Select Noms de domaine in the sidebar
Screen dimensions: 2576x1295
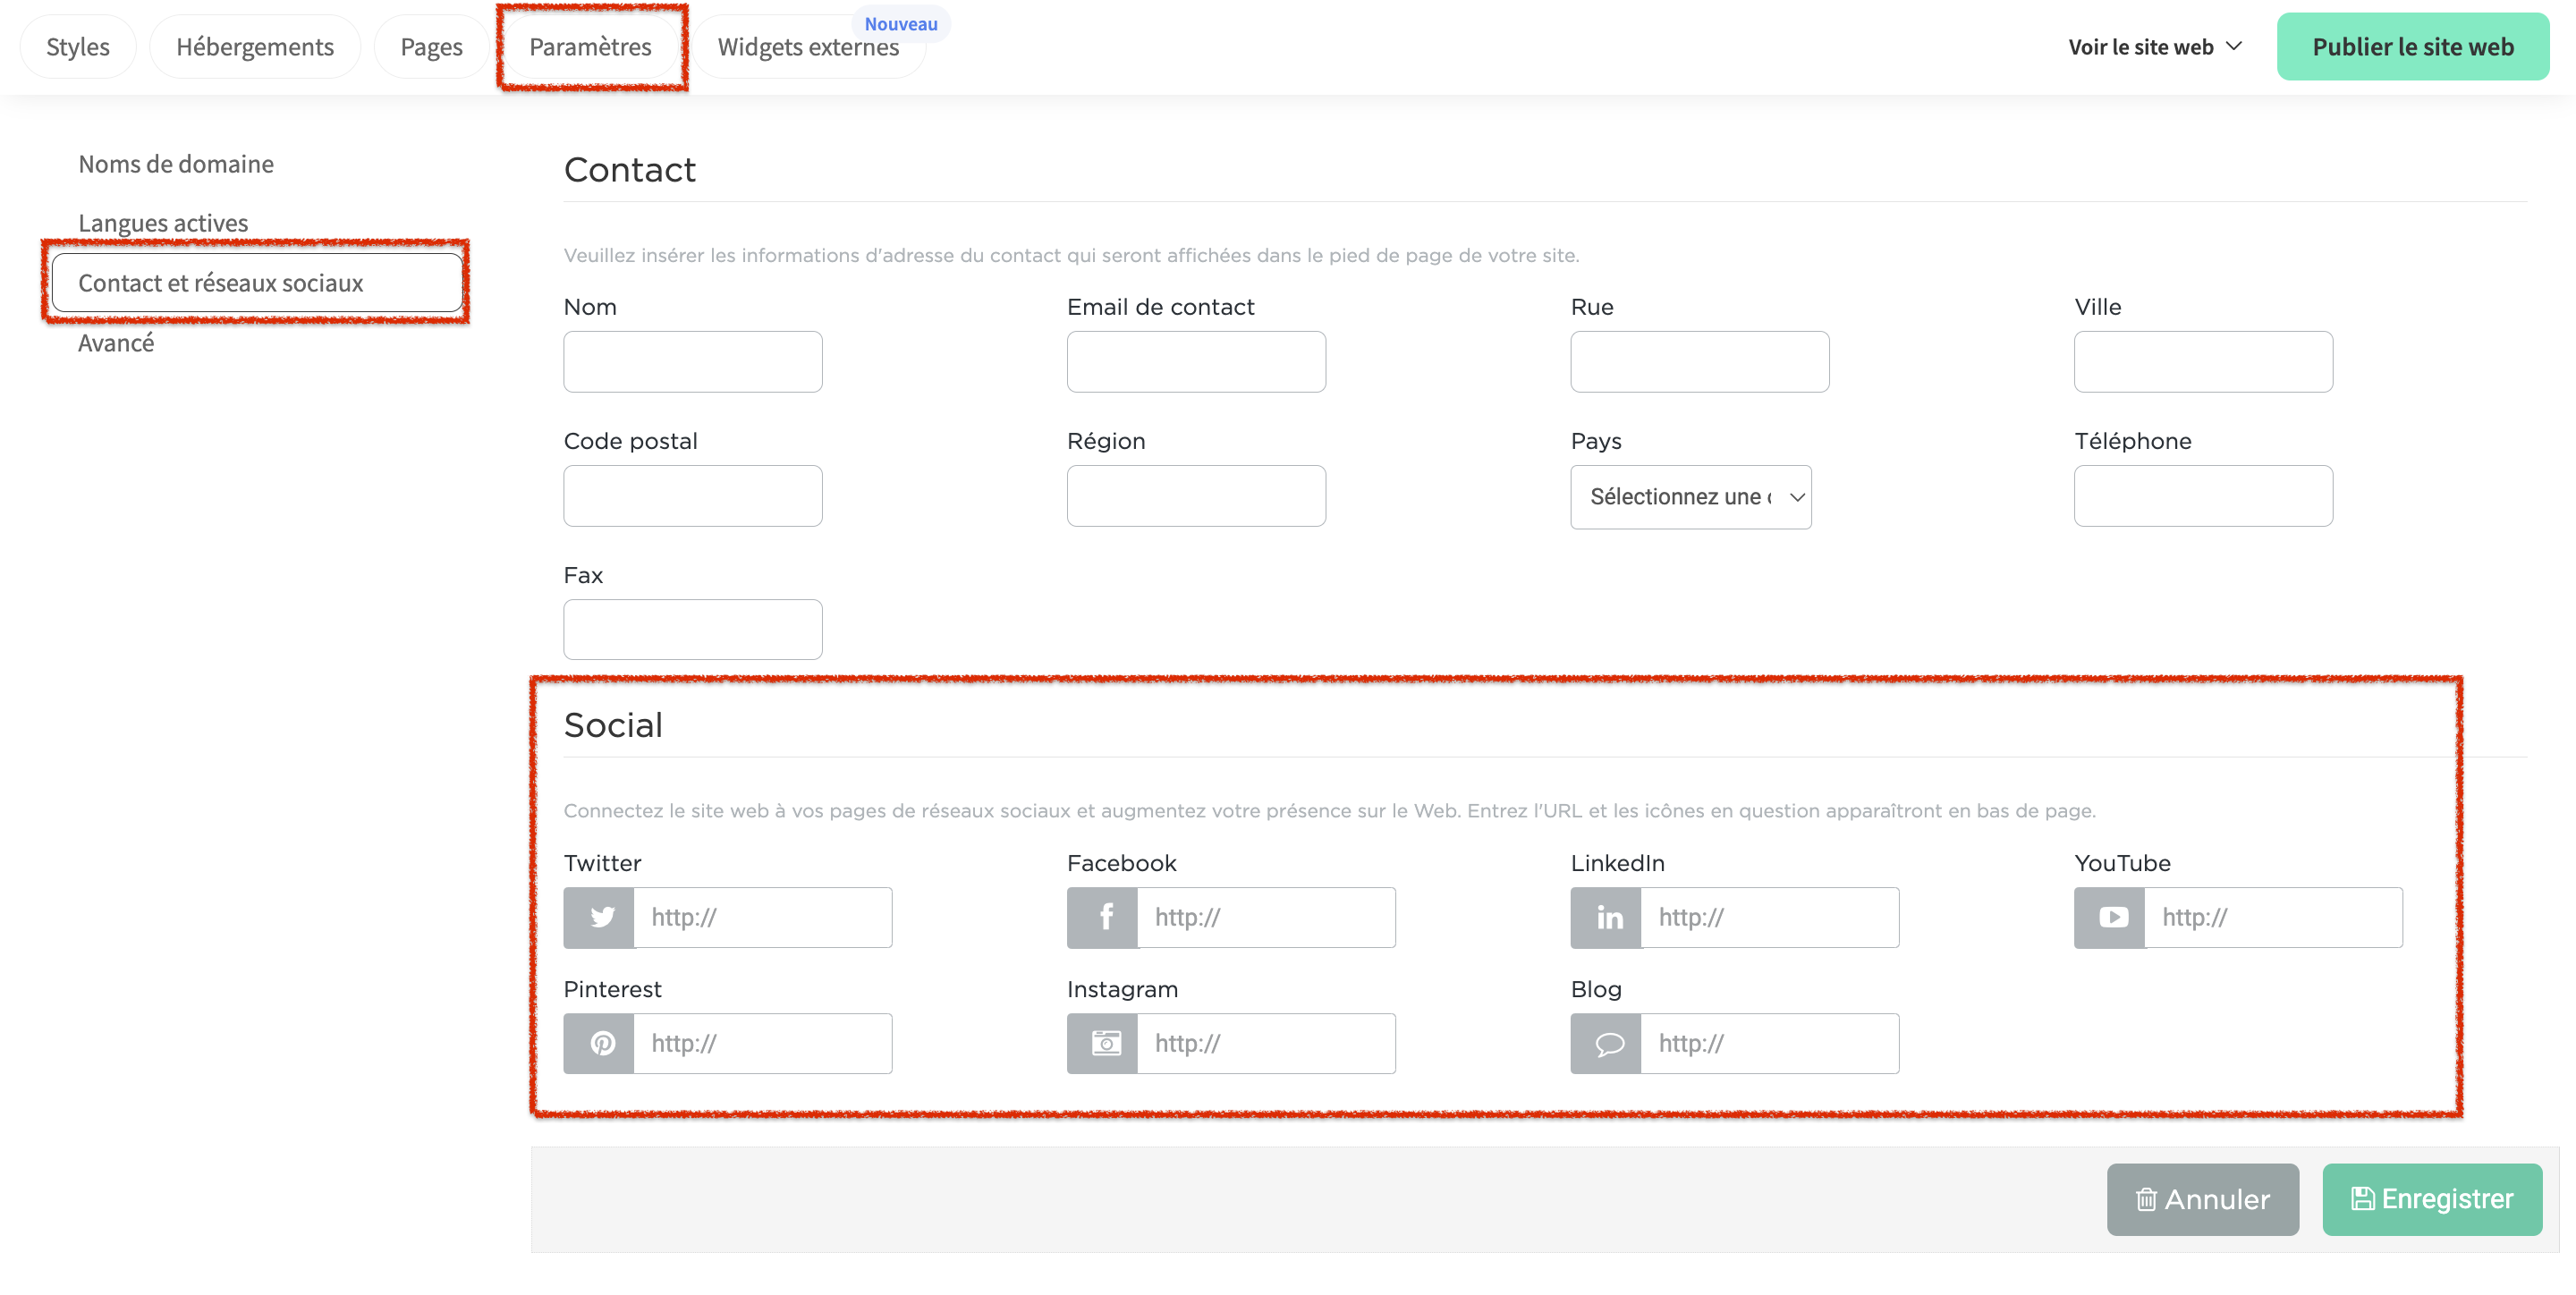pos(176,164)
